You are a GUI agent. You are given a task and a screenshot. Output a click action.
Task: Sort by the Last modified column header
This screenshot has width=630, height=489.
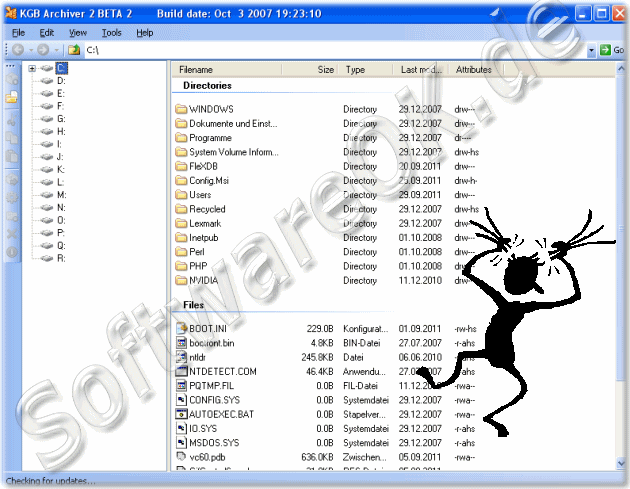421,70
